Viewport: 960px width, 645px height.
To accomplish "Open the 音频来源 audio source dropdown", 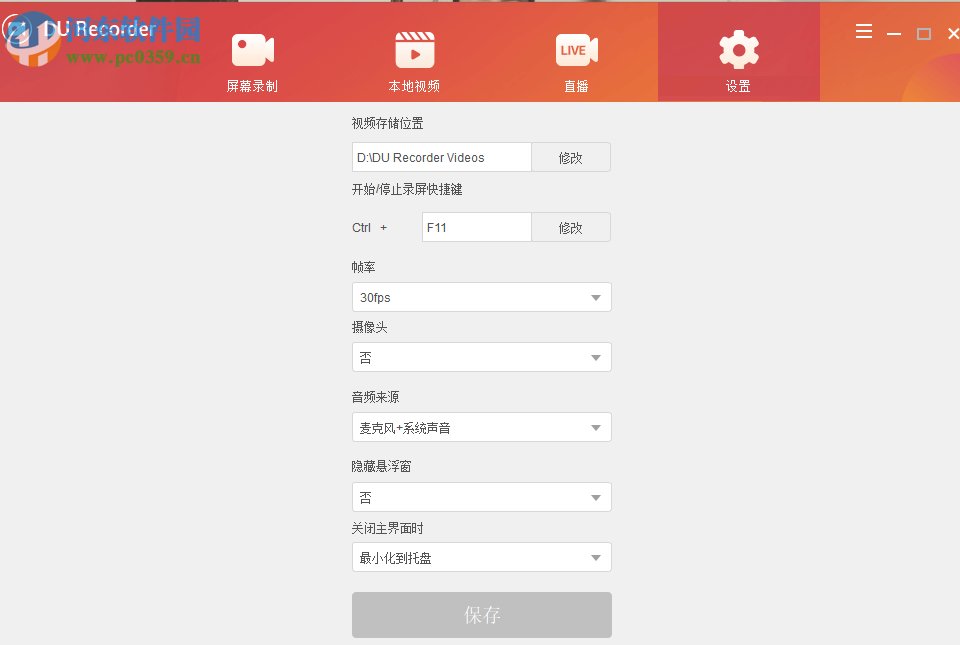I will (x=481, y=427).
